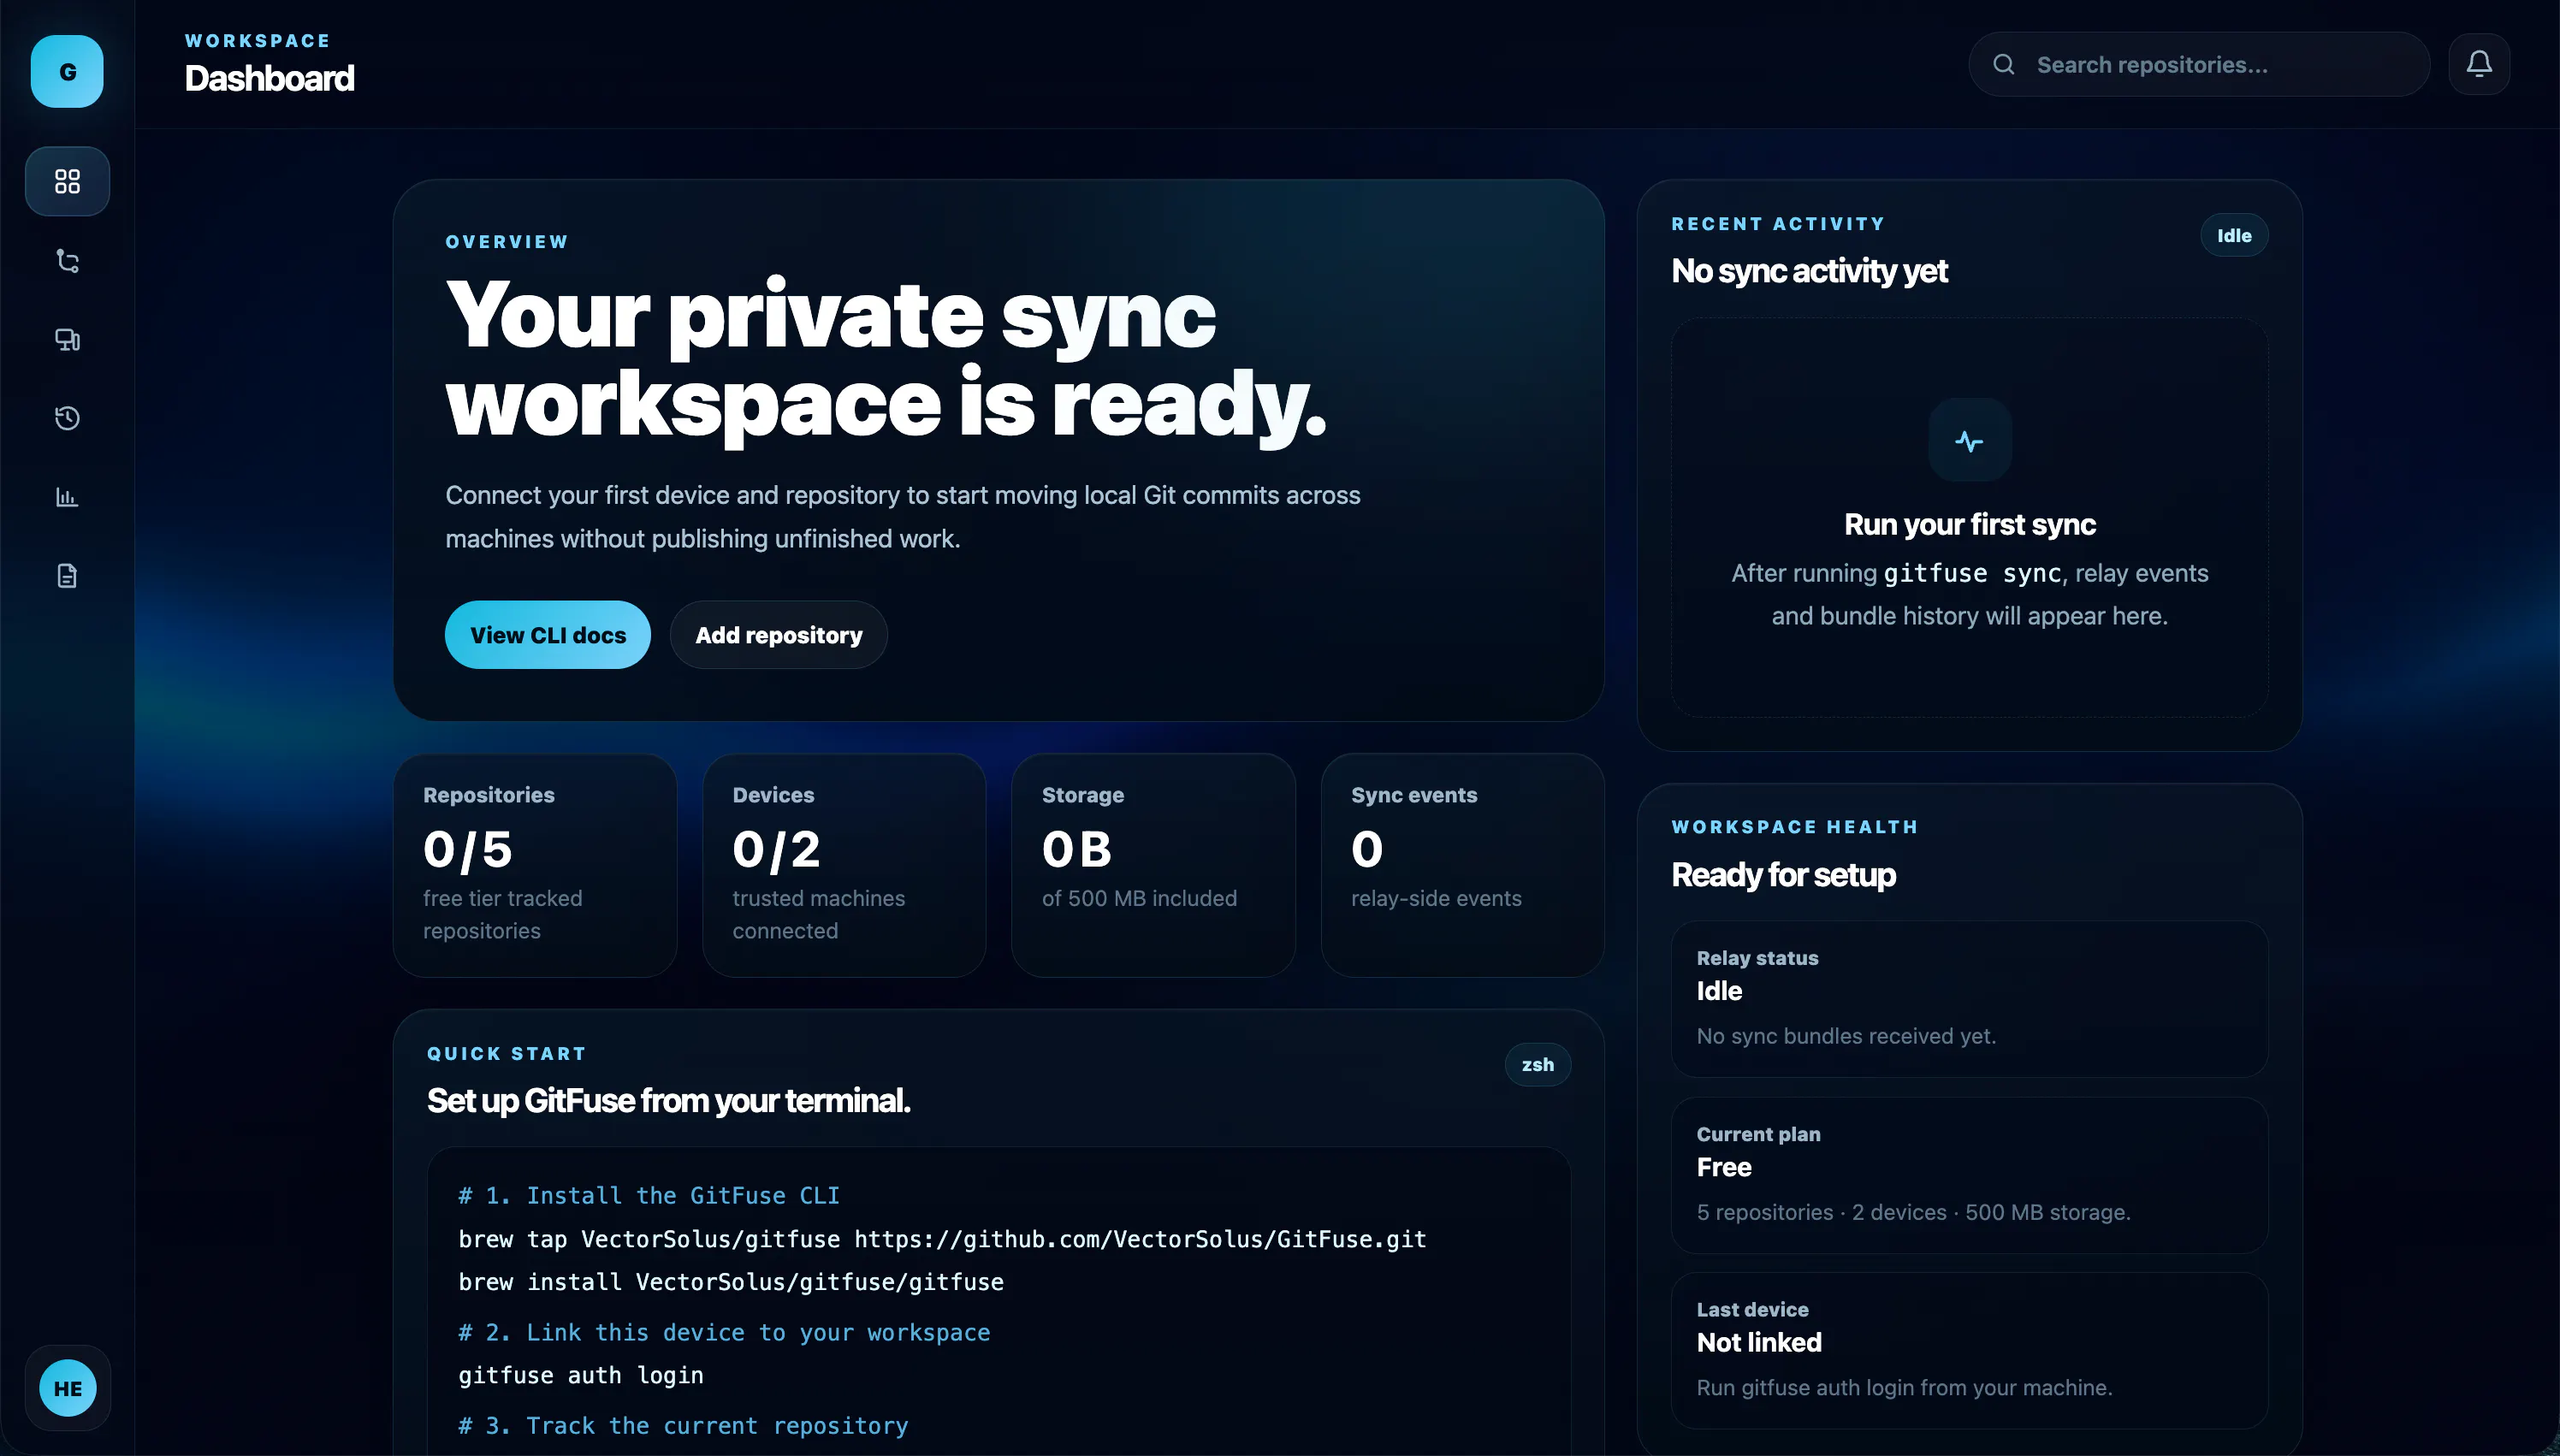Click the Last device Not linked card

point(1969,1351)
